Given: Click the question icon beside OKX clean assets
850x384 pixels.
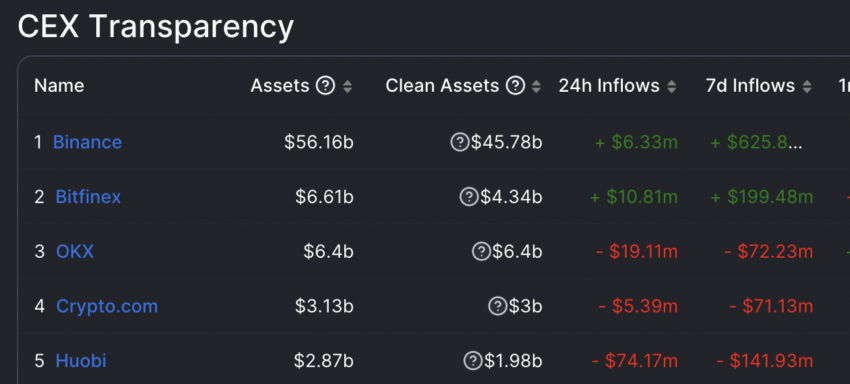Looking at the screenshot, I should [481, 252].
